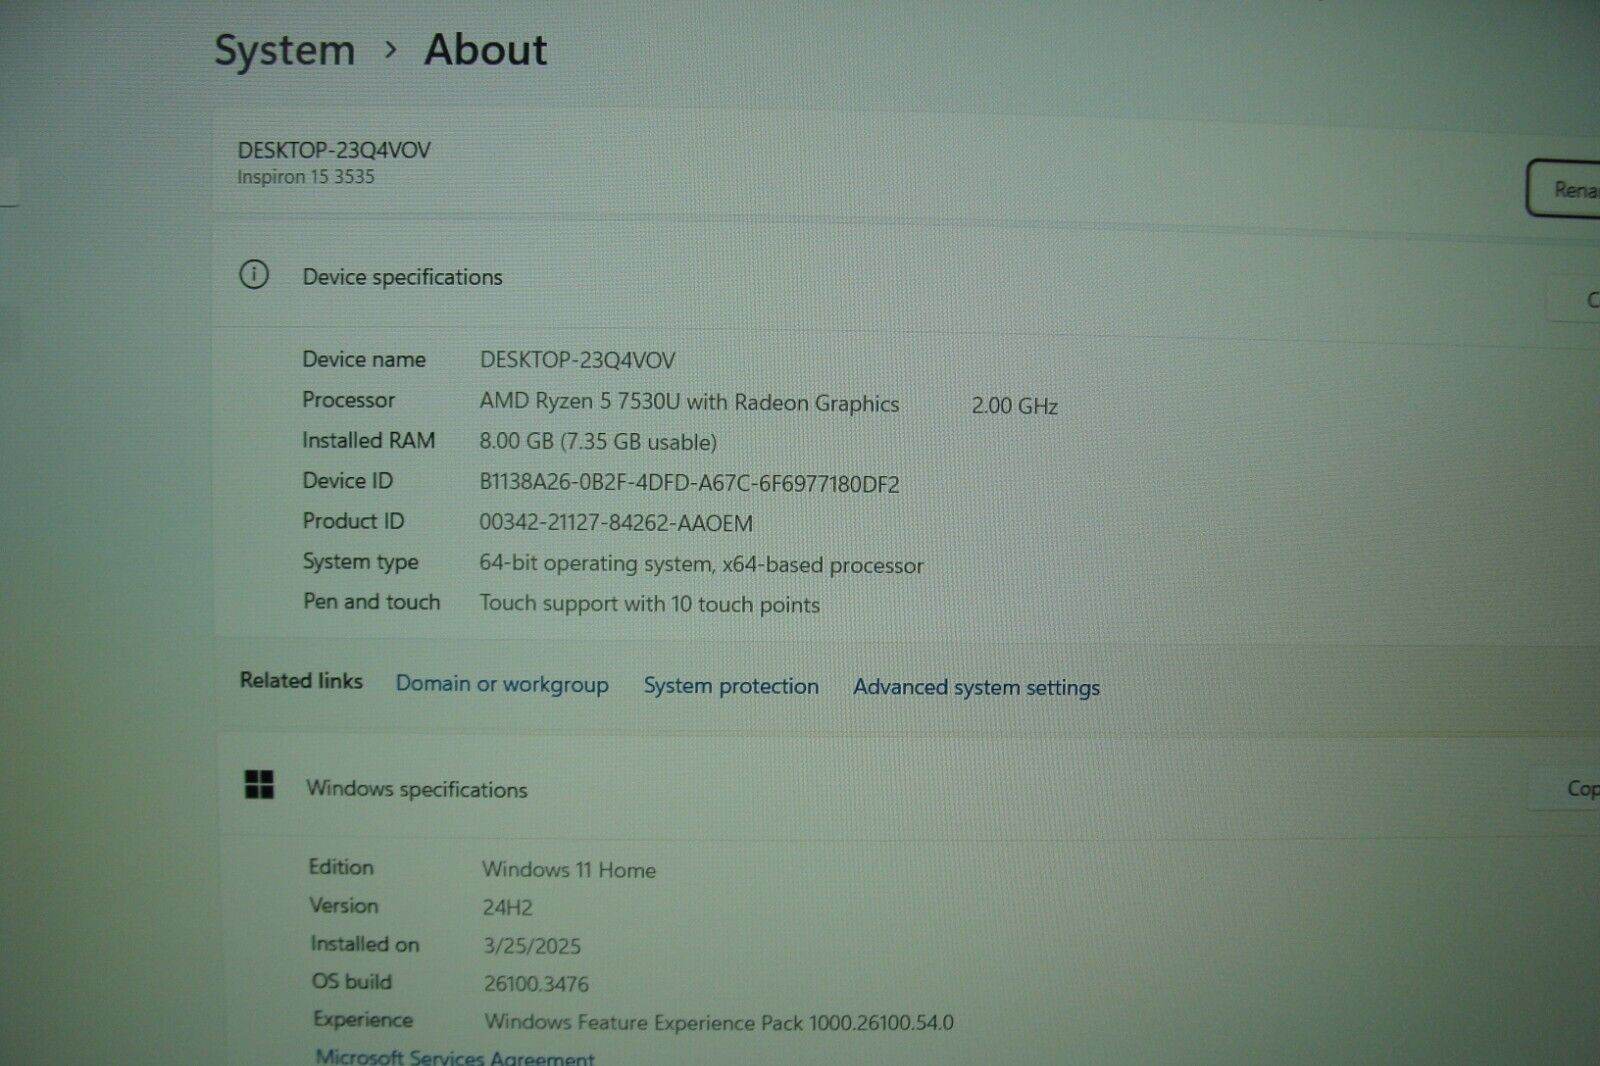Click the chevron between System and About

pos(392,50)
